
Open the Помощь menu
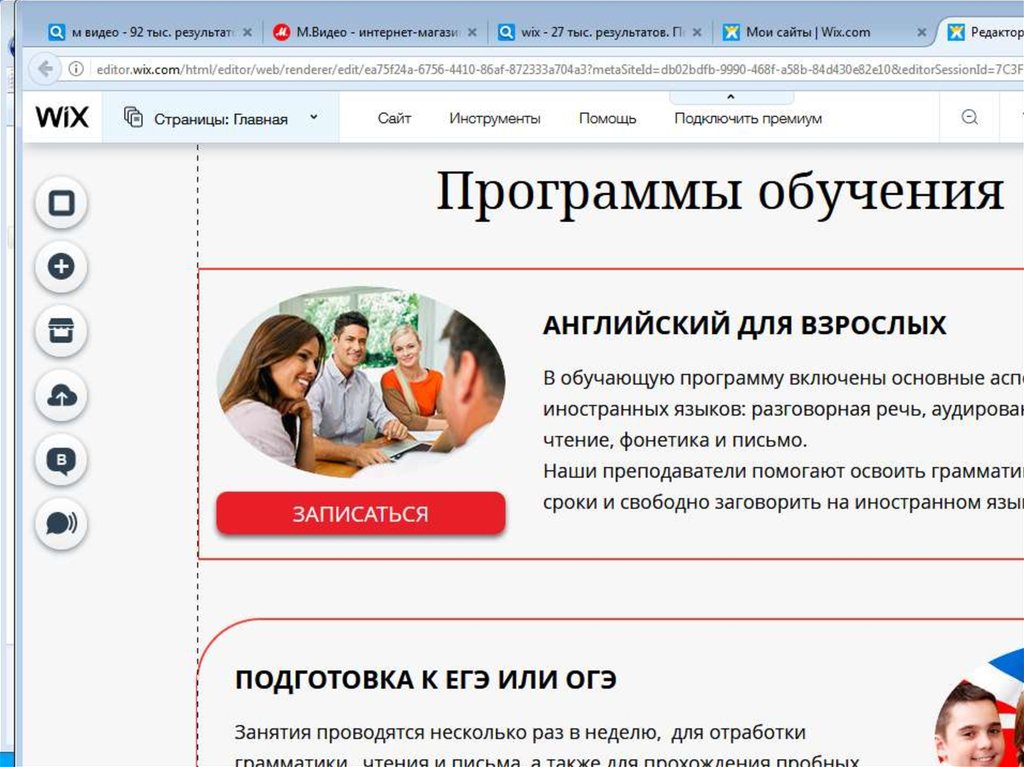[607, 118]
